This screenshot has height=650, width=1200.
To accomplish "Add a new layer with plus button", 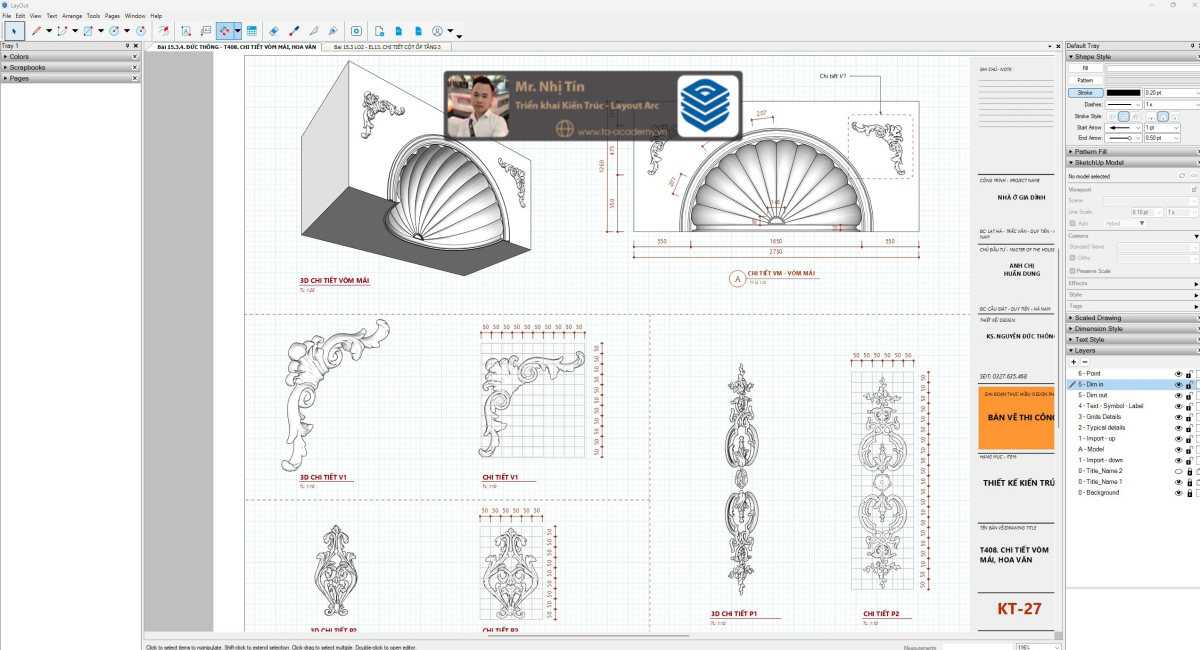I will click(1074, 362).
